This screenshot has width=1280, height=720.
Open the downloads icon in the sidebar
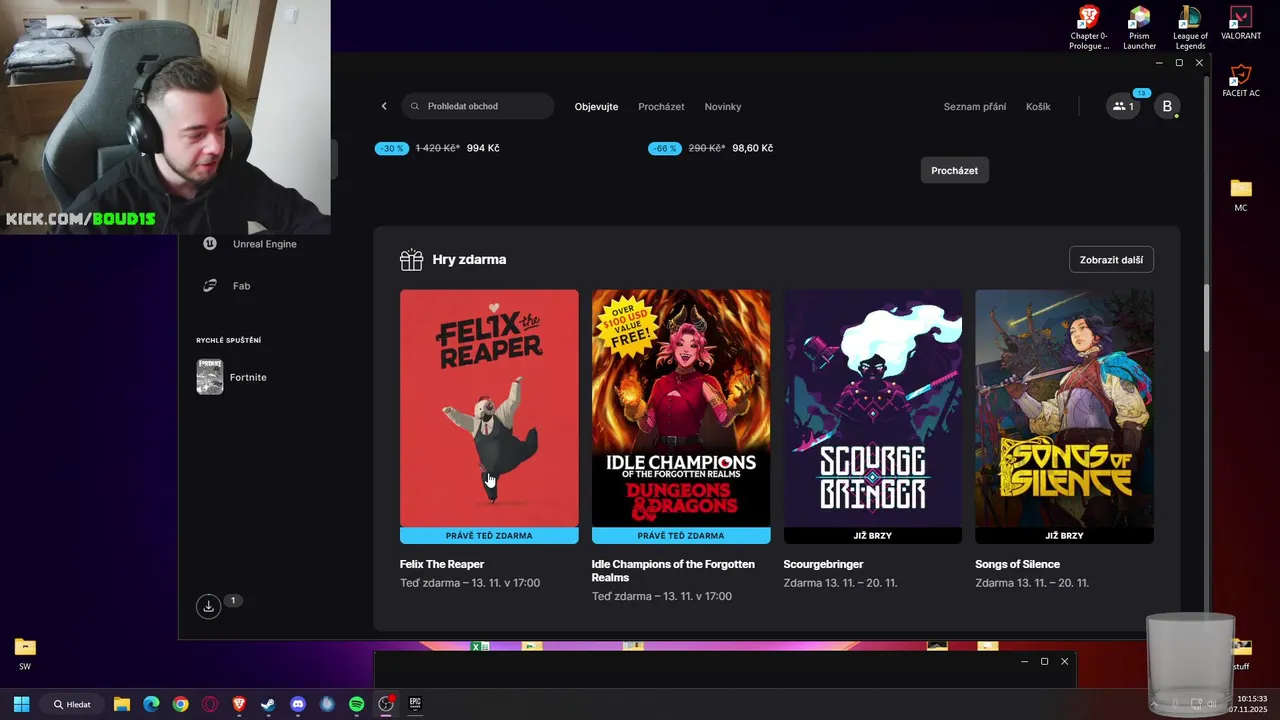pos(208,606)
